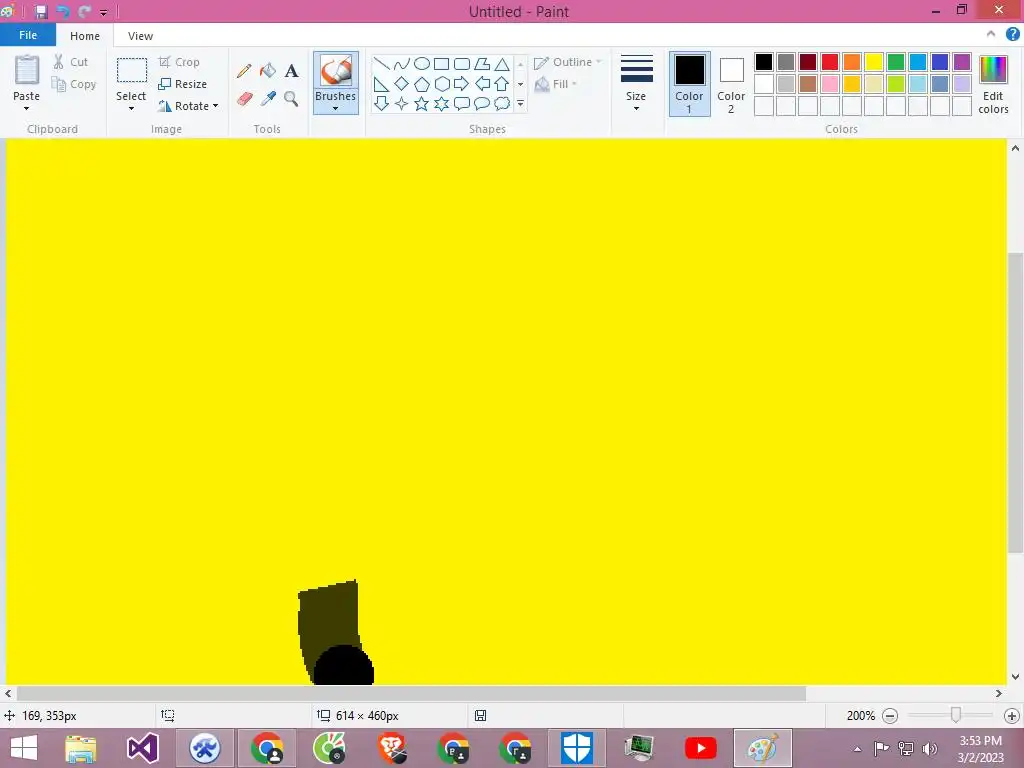Open the File menu
This screenshot has height=768, width=1024.
pos(27,35)
